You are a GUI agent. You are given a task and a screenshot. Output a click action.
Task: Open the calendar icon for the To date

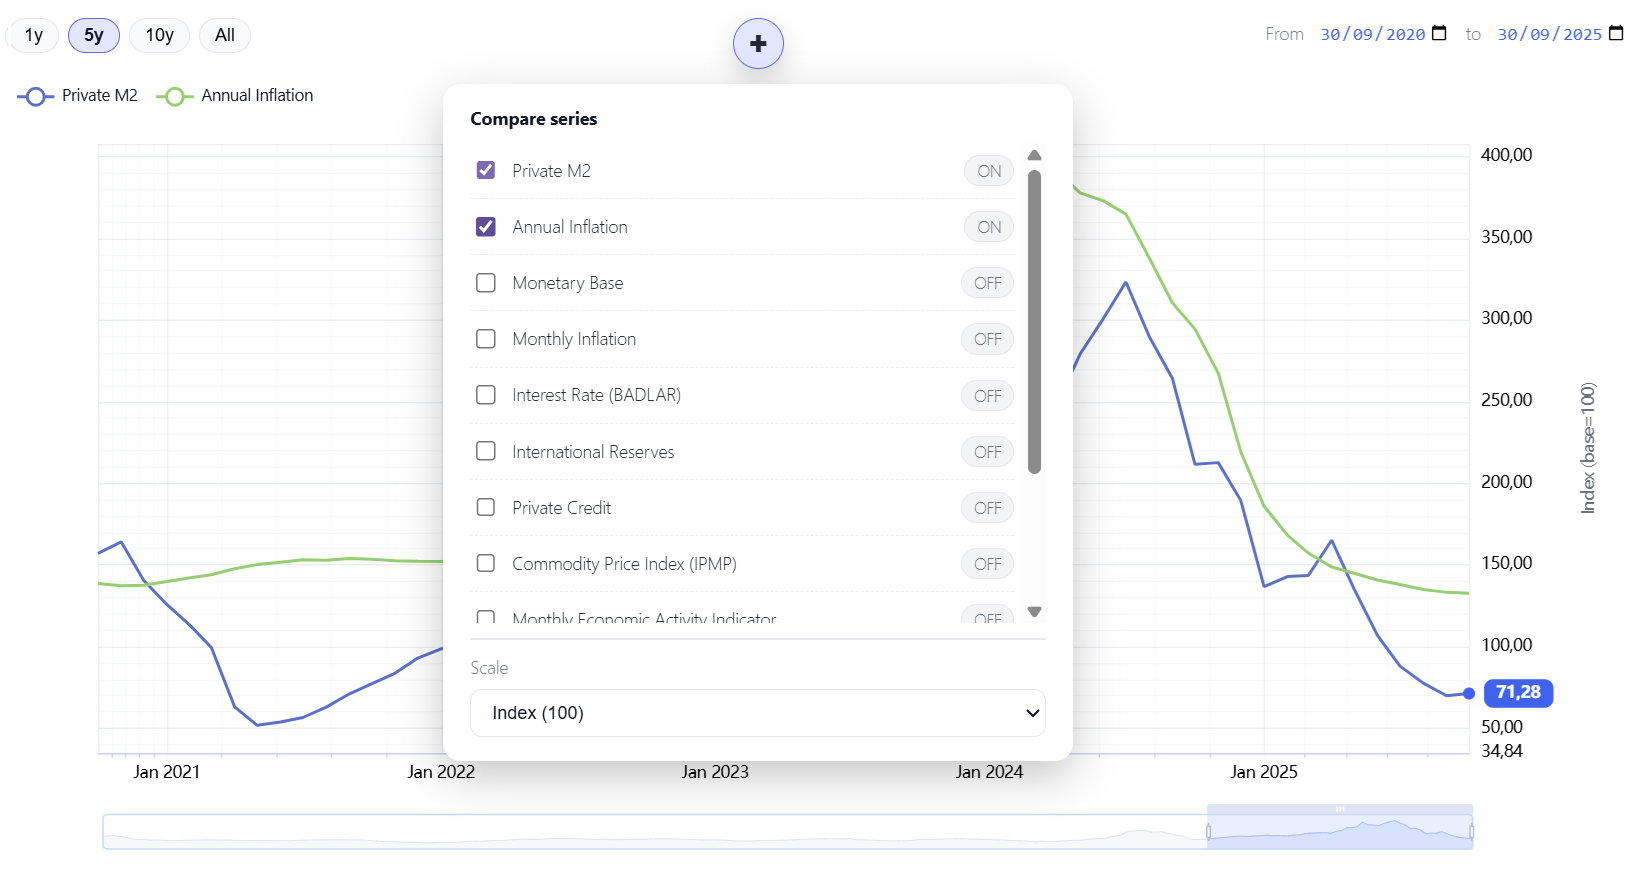[1617, 33]
